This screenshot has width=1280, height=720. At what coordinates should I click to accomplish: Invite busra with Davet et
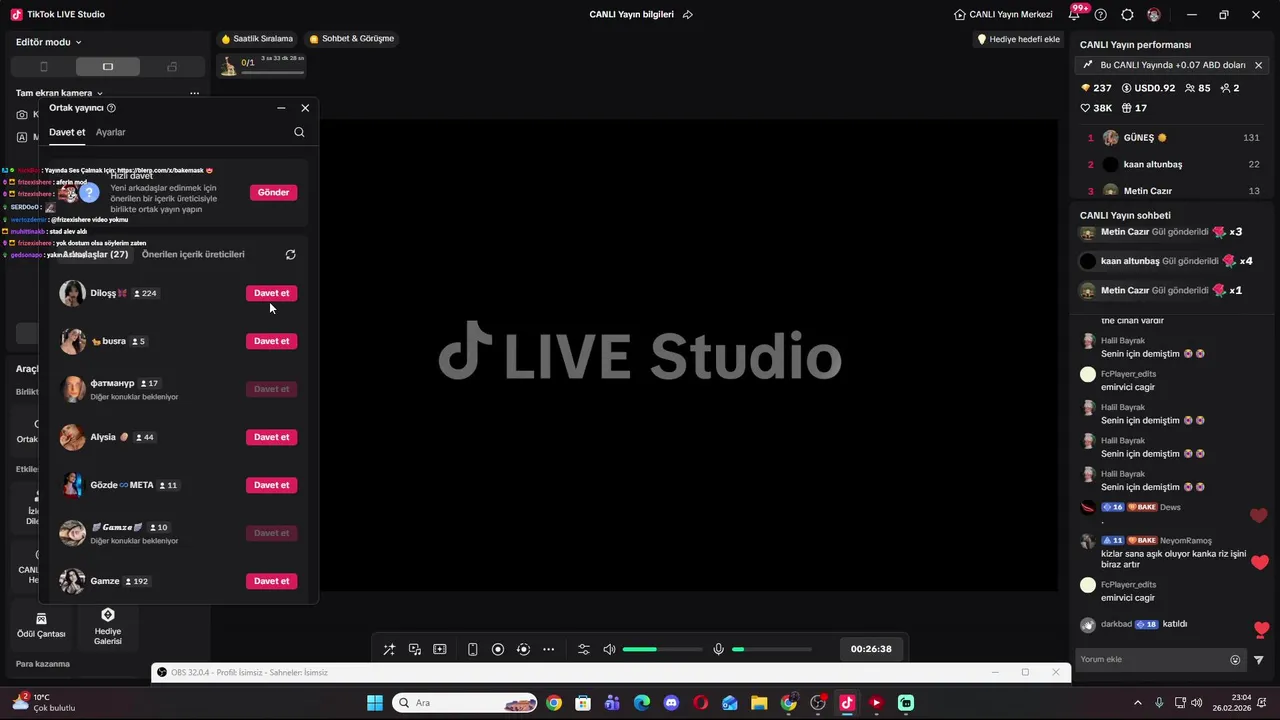(271, 341)
